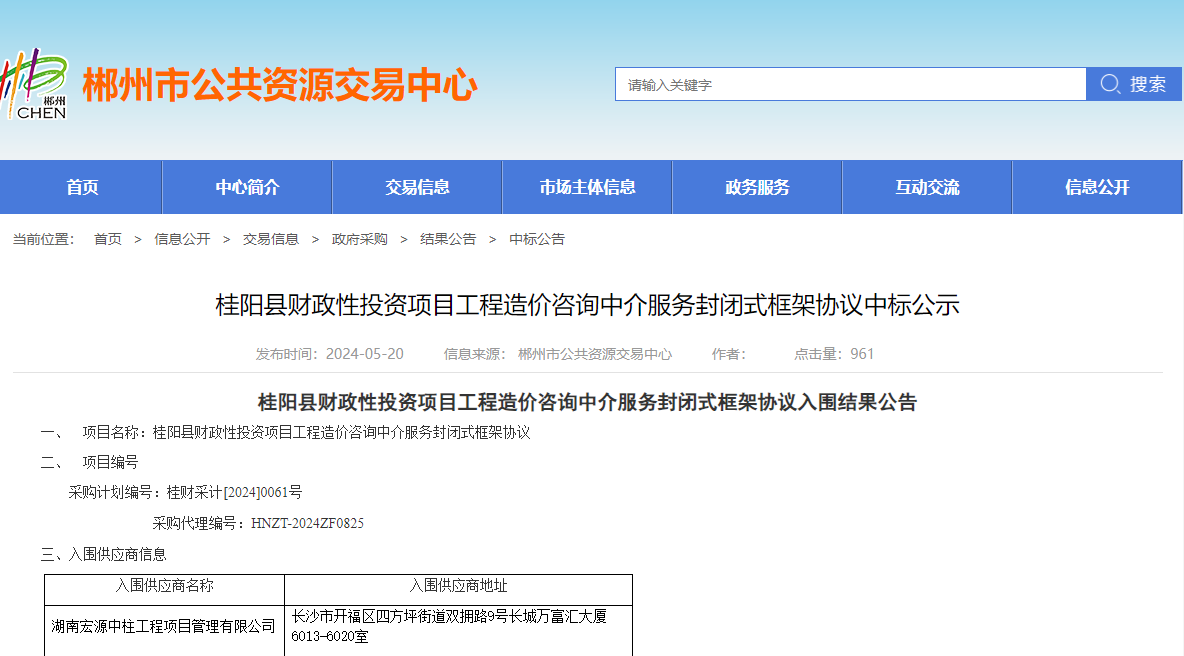
Task: Open the 互动交流 navigation tab
Action: (x=927, y=187)
